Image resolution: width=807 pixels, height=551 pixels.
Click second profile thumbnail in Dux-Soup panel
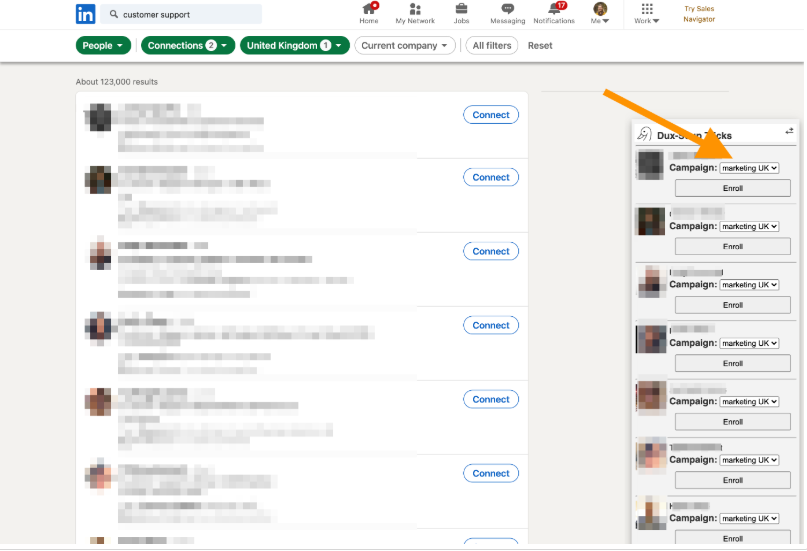(651, 222)
